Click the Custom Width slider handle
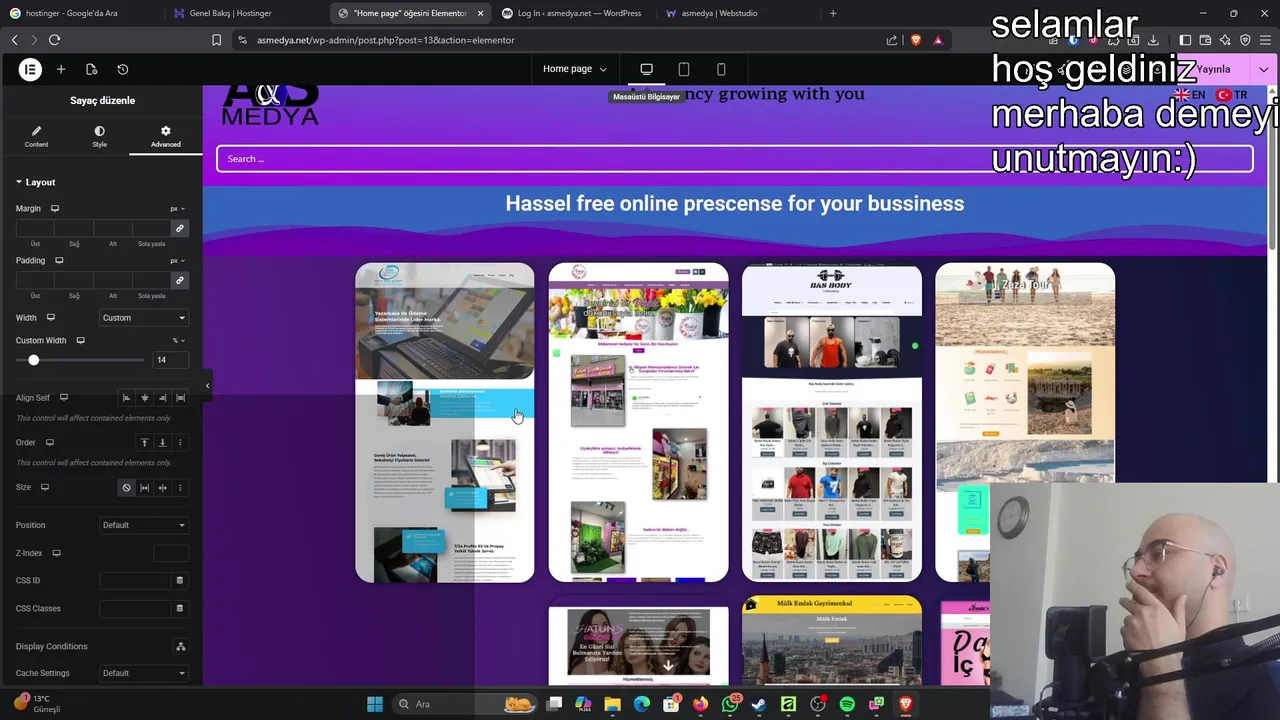This screenshot has height=720, width=1280. pyautogui.click(x=33, y=360)
